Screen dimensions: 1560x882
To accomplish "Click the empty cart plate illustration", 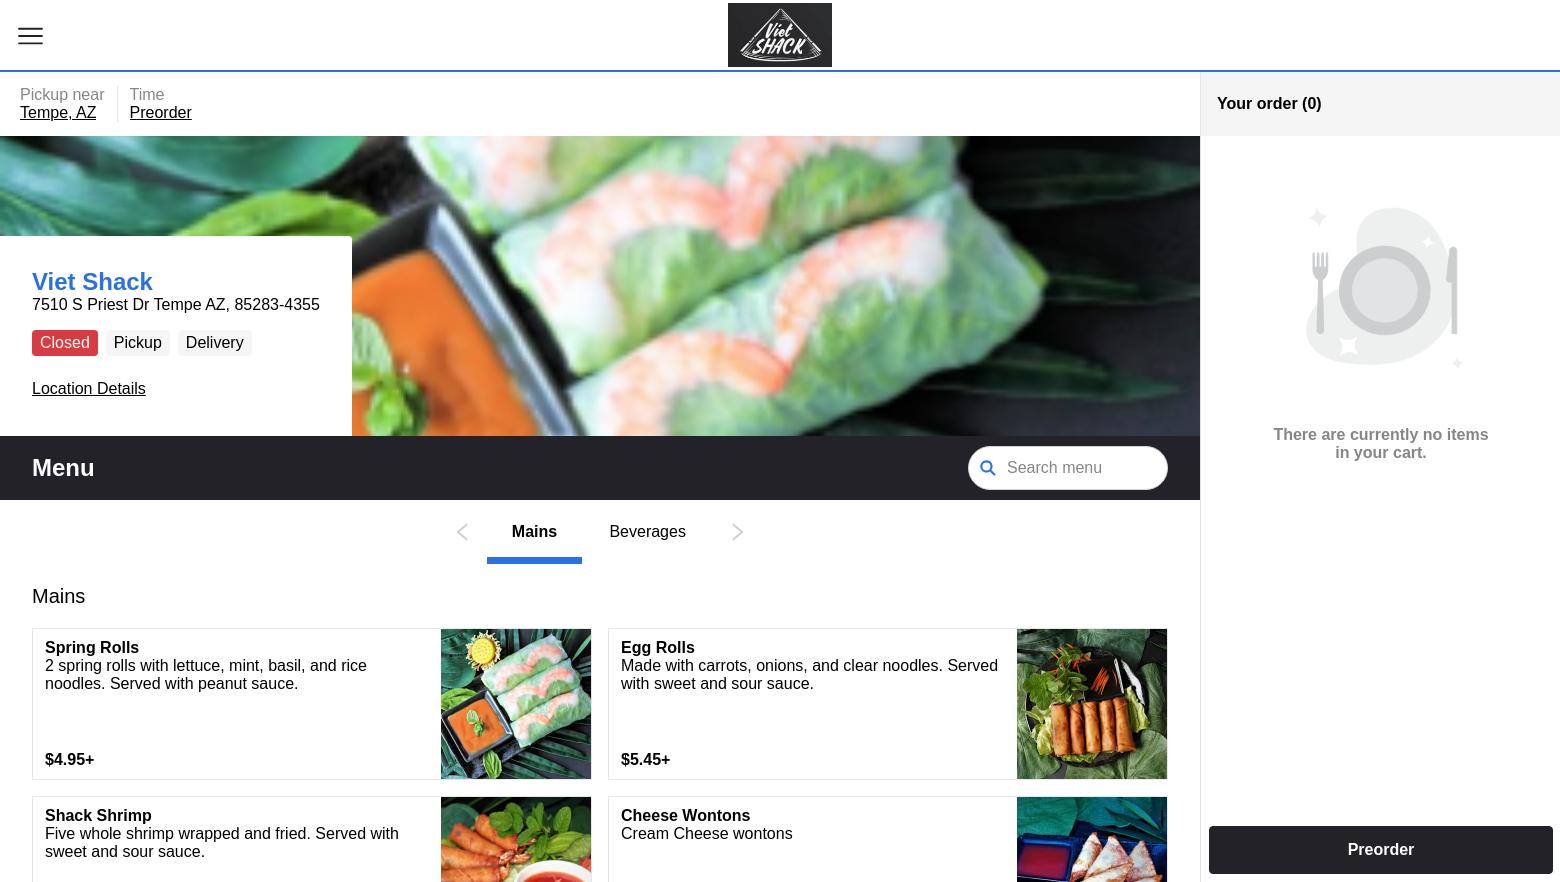I will click(x=1381, y=288).
